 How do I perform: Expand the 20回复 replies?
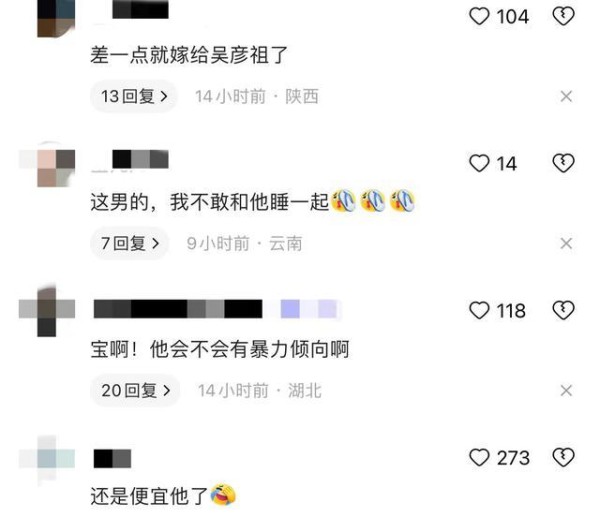(135, 390)
